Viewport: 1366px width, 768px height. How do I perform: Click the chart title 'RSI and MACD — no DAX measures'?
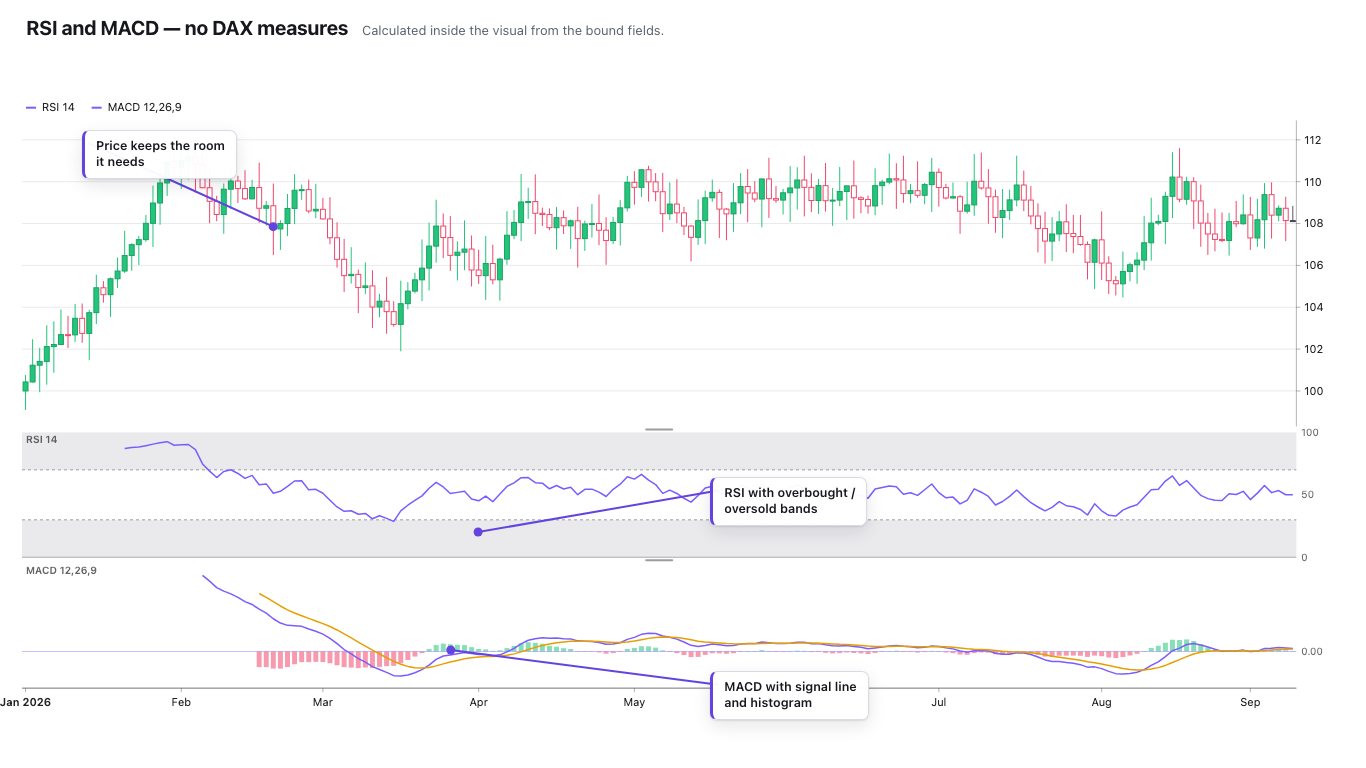[x=187, y=29]
